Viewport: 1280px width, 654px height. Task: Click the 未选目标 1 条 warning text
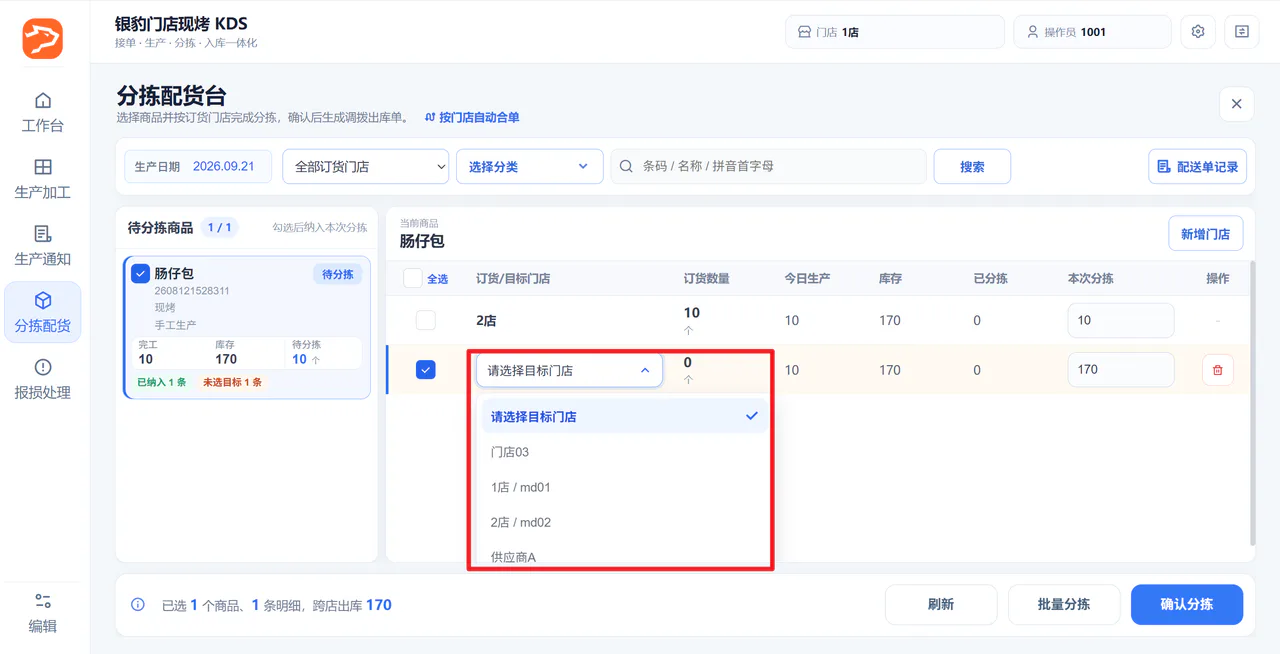point(233,382)
